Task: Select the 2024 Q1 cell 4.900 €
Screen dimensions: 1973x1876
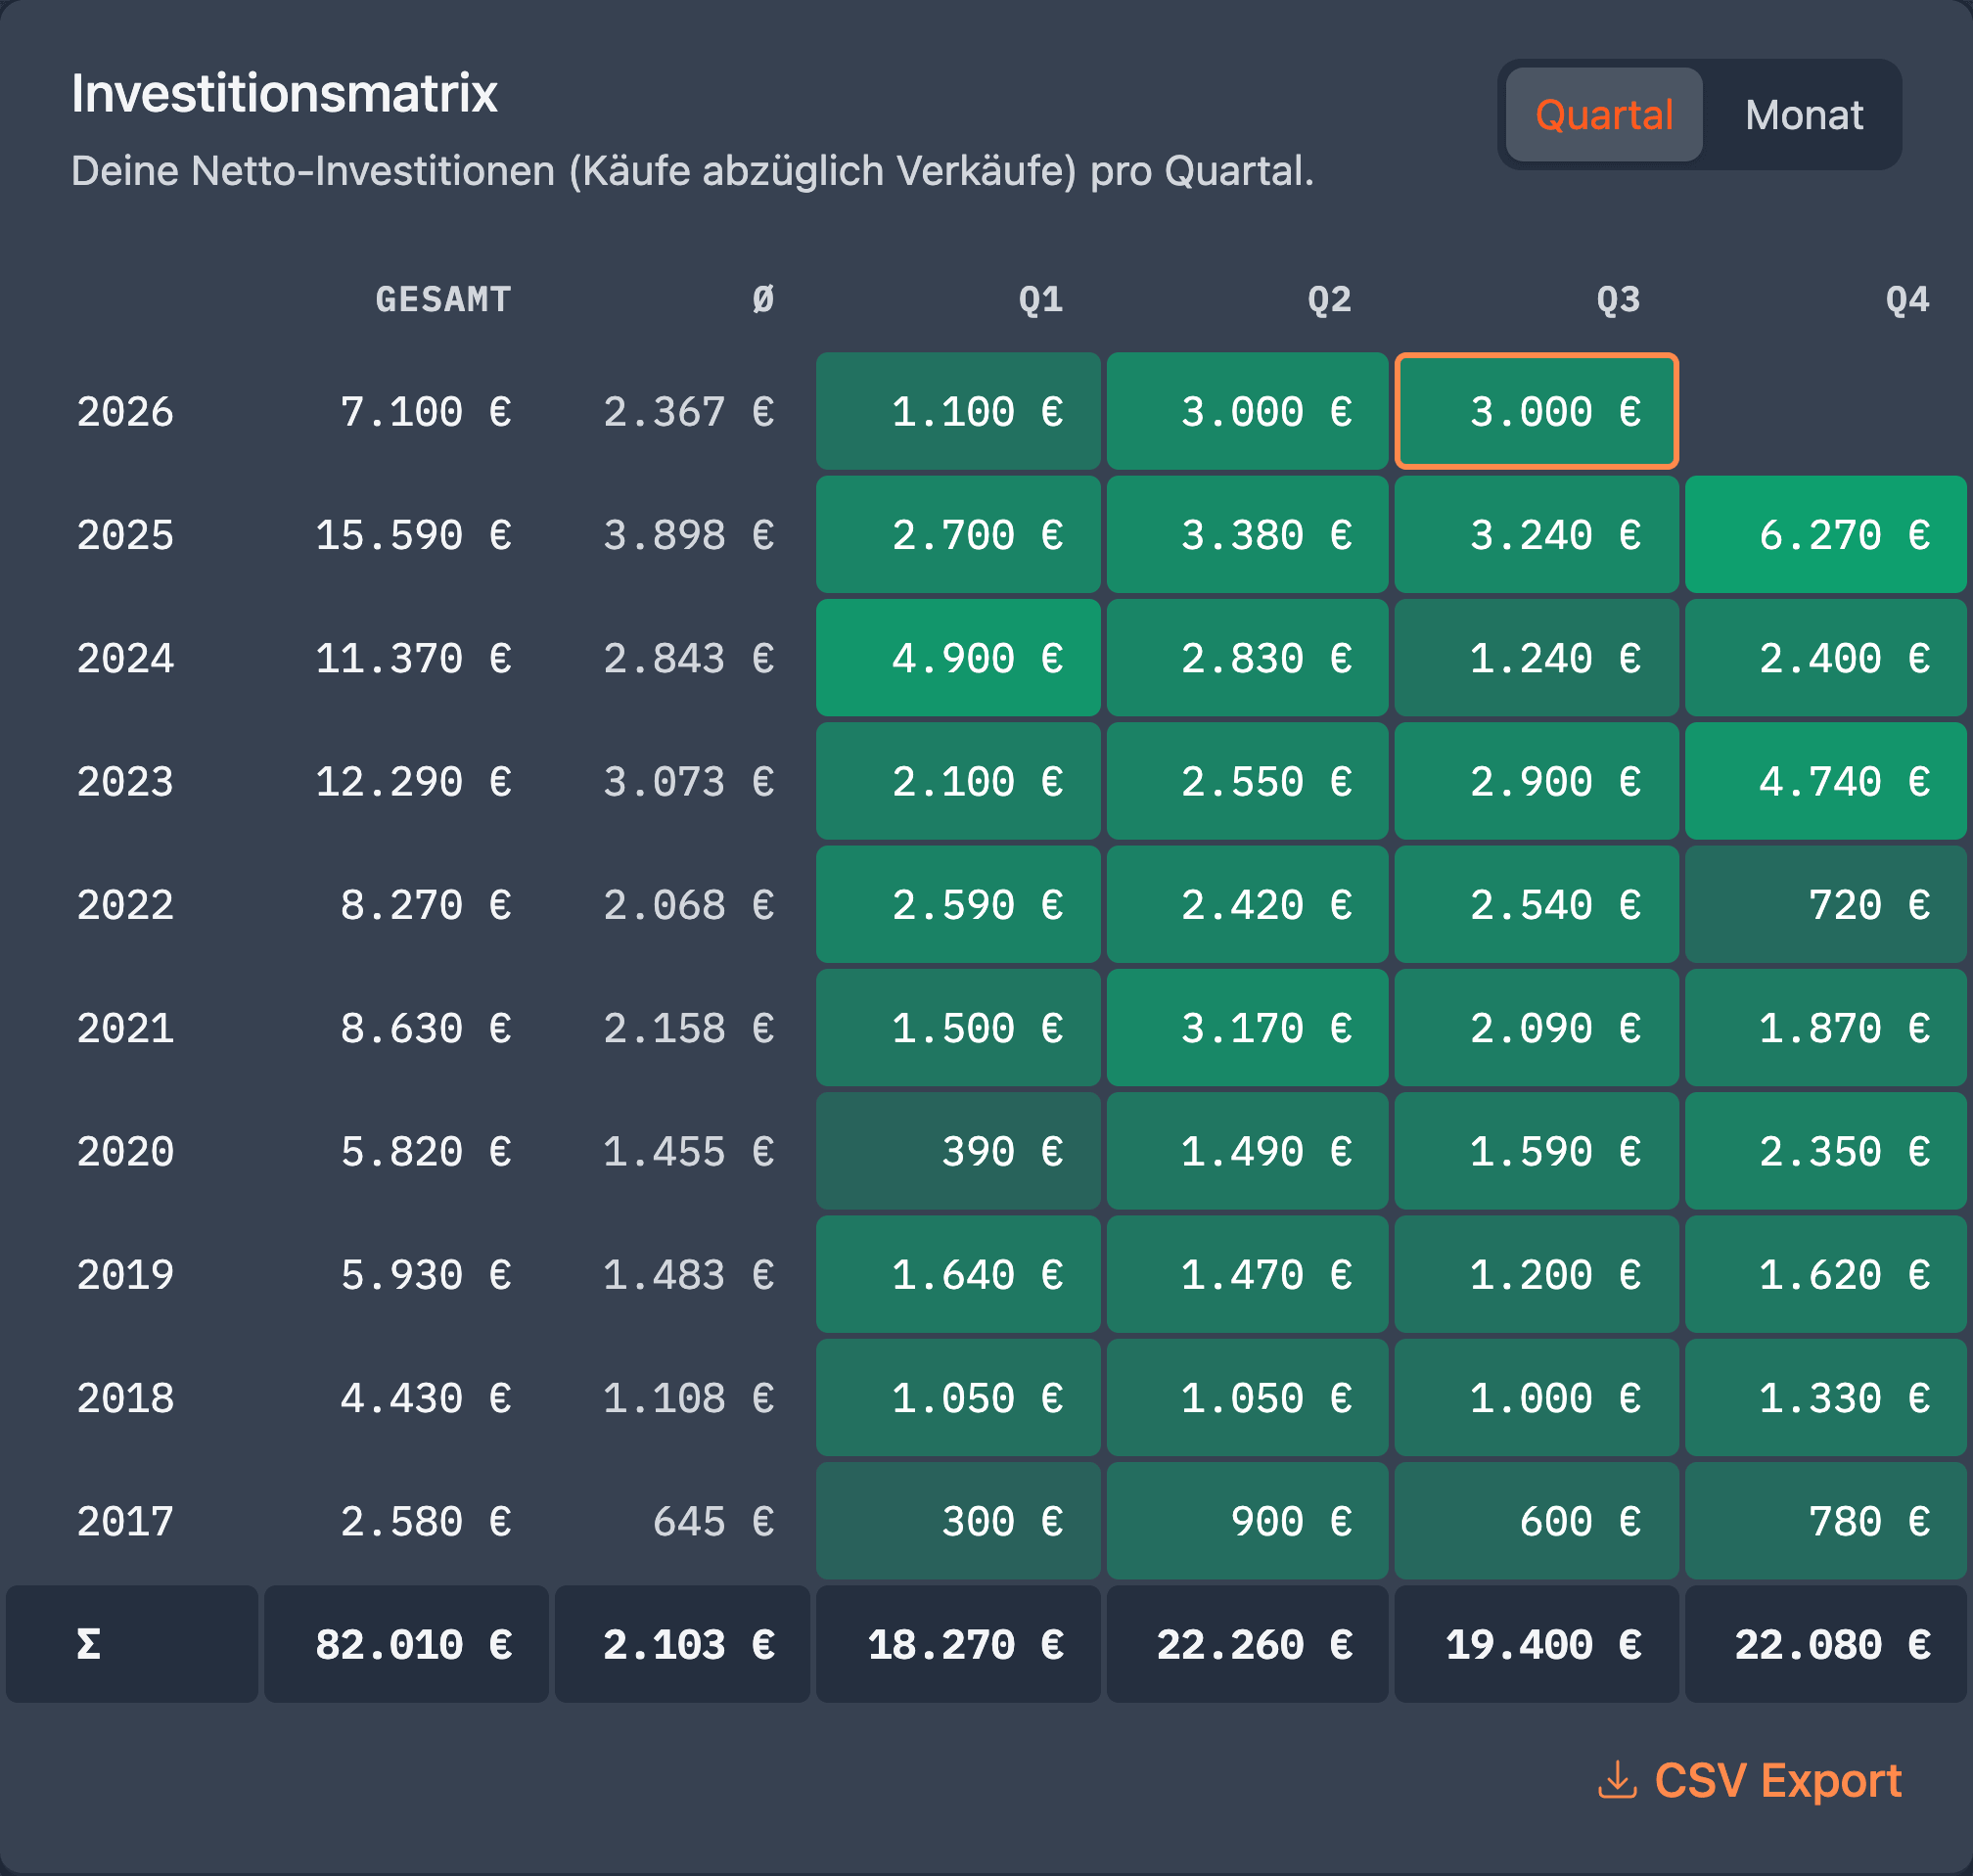Action: pos(958,658)
